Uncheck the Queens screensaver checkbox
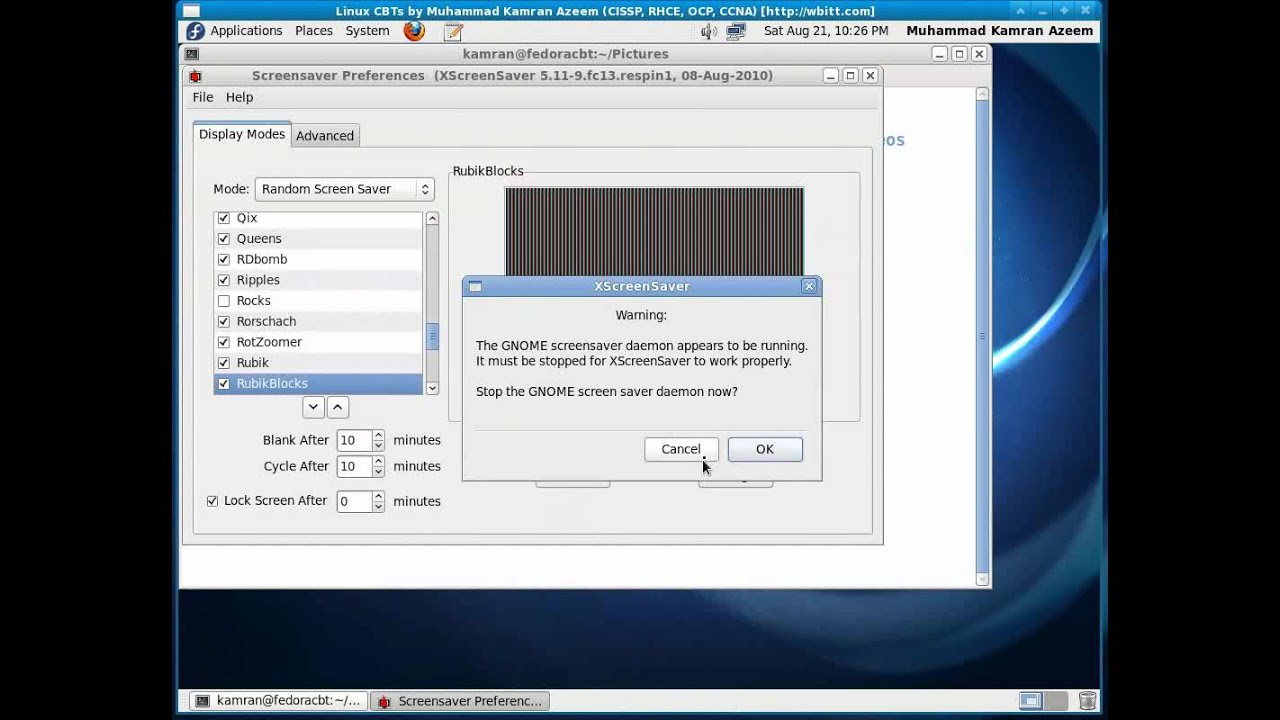Image resolution: width=1280 pixels, height=720 pixels. 224,239
